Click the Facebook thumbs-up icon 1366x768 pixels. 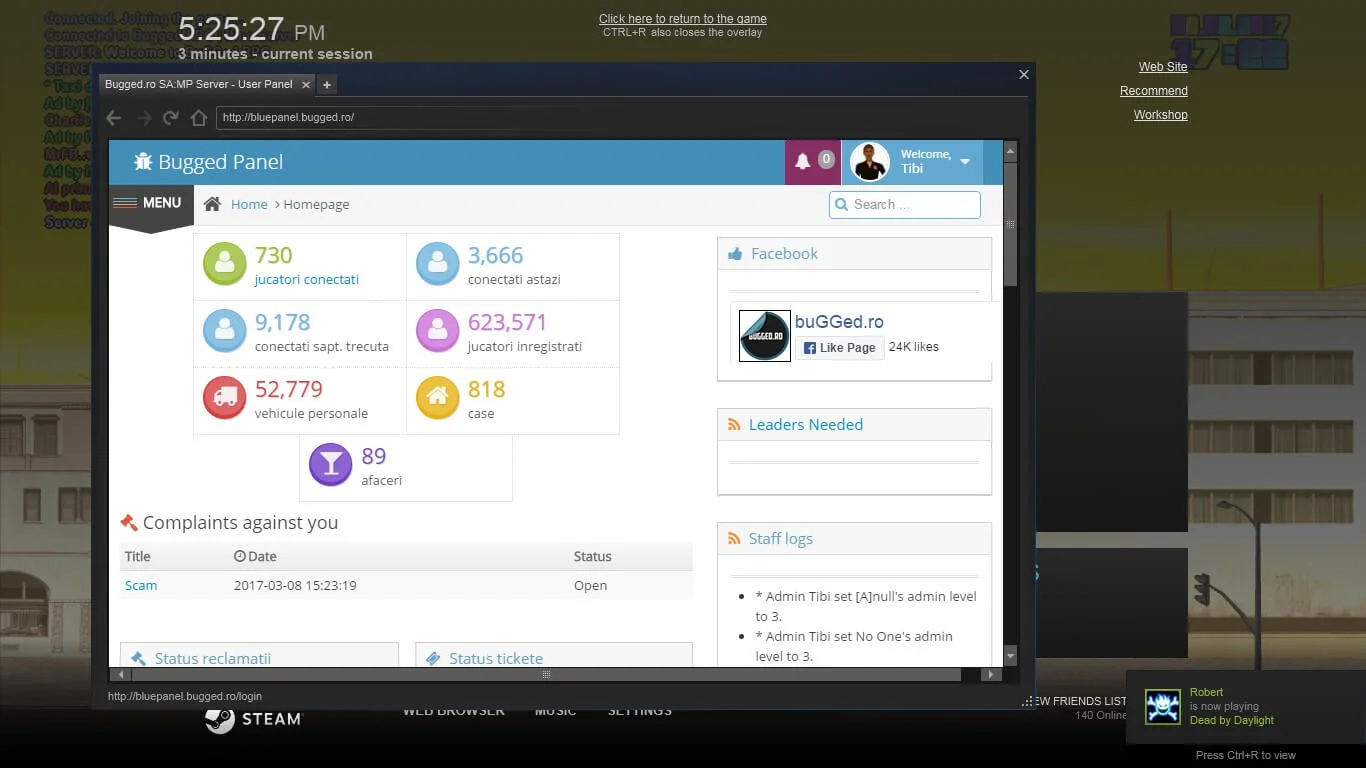pyautogui.click(x=736, y=254)
